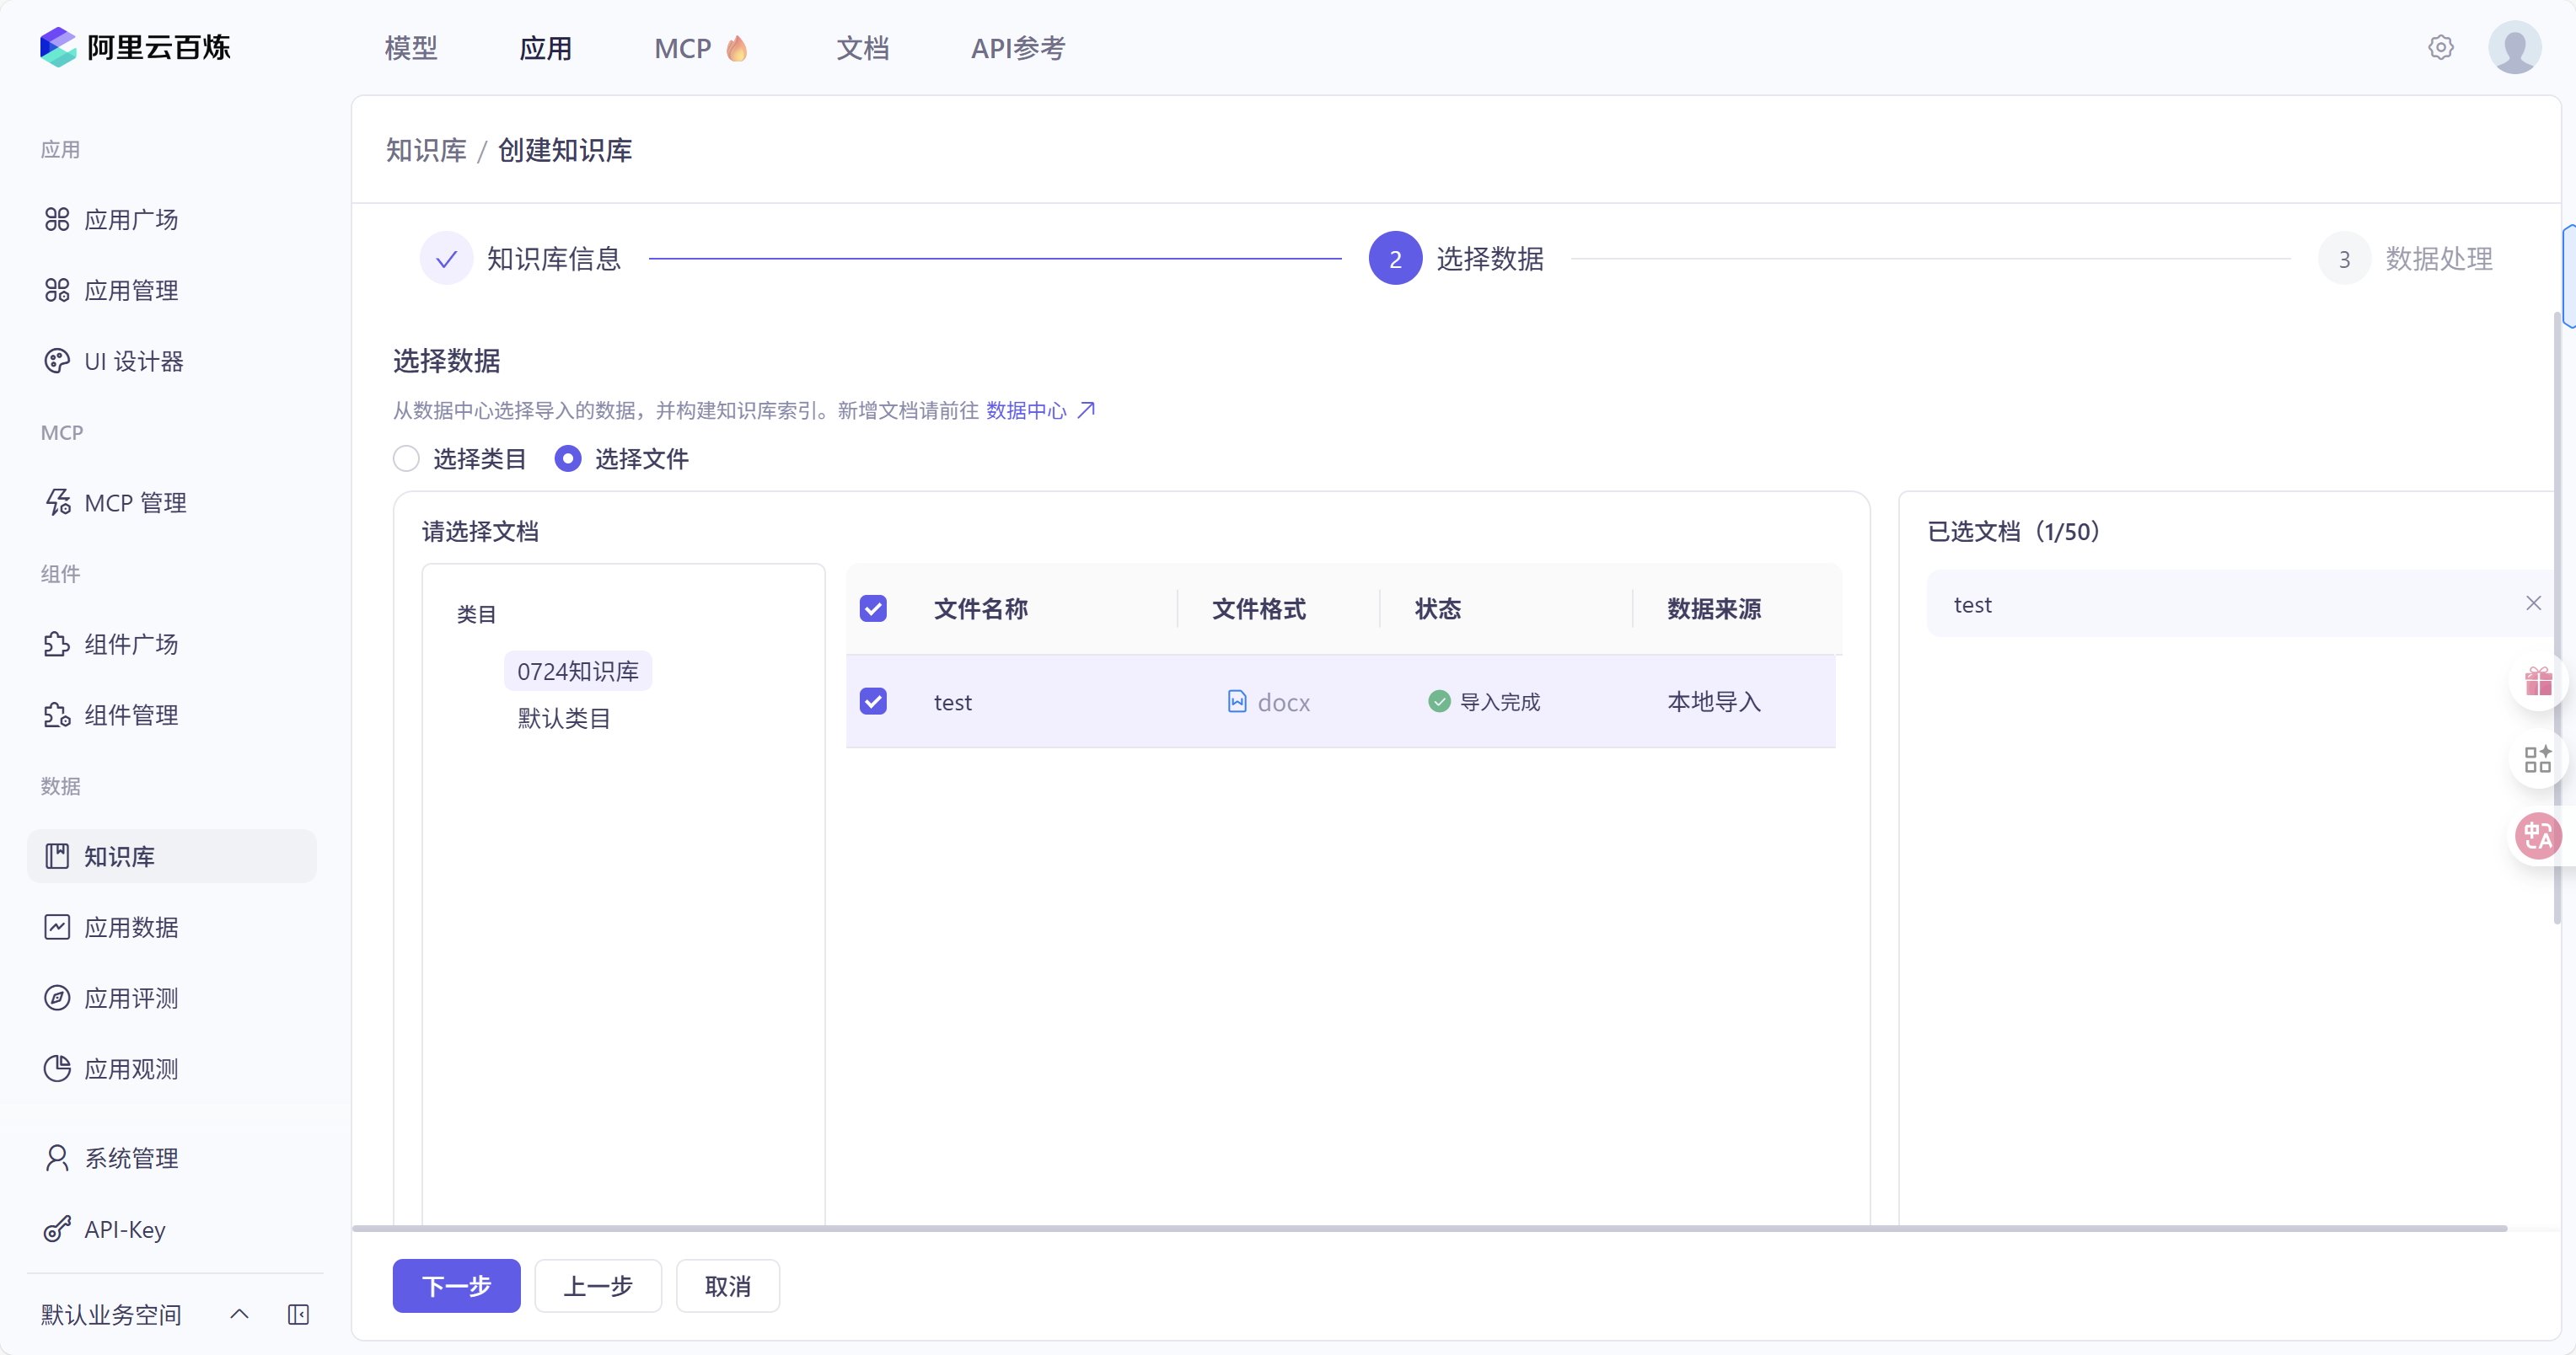Open the settings gear icon
The height and width of the screenshot is (1355, 2576).
pos(2440,47)
